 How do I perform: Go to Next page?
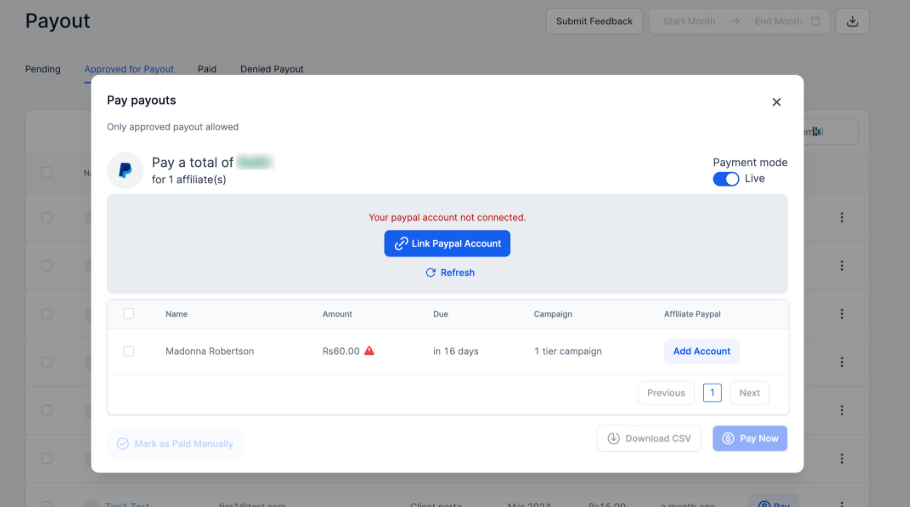click(x=749, y=393)
